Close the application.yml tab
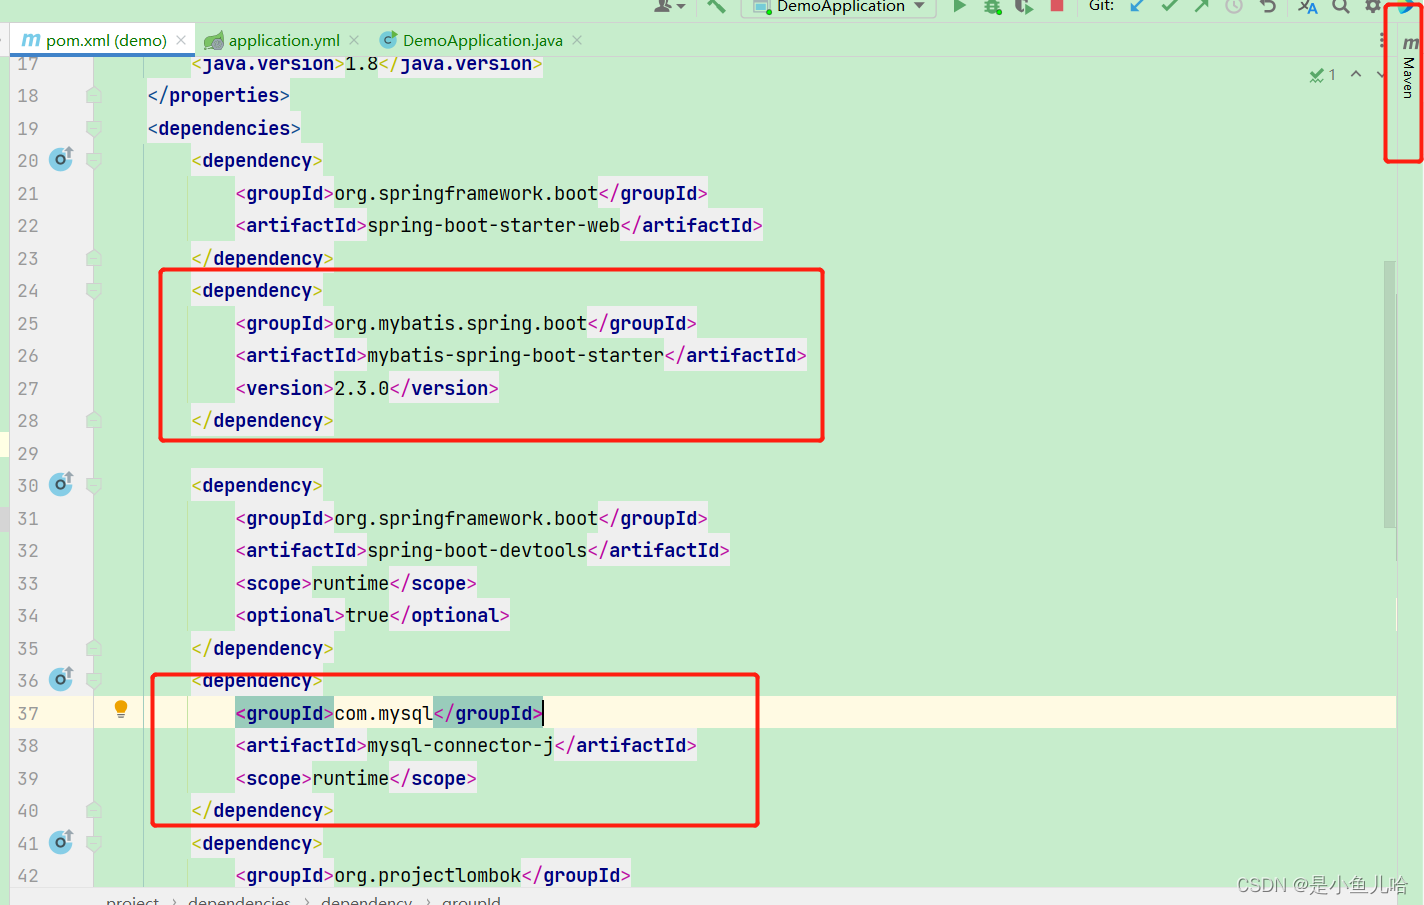The image size is (1424, 905). tap(354, 40)
